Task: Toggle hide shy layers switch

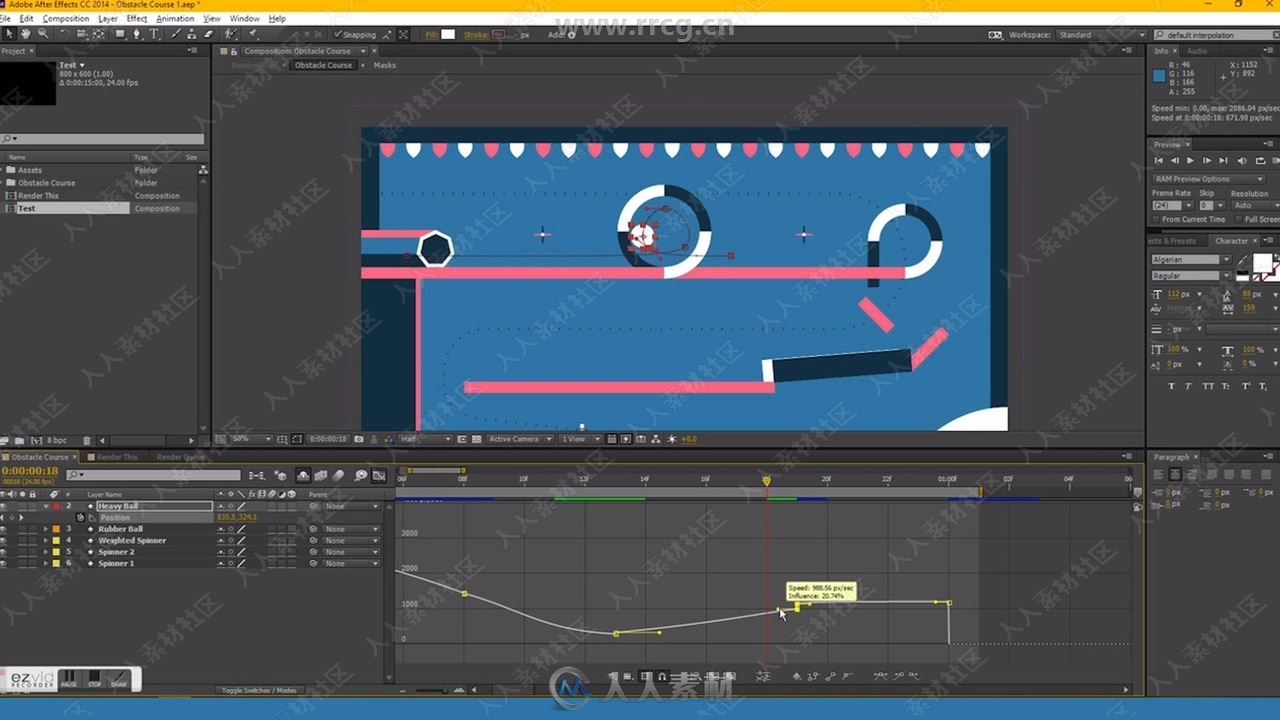Action: point(304,475)
